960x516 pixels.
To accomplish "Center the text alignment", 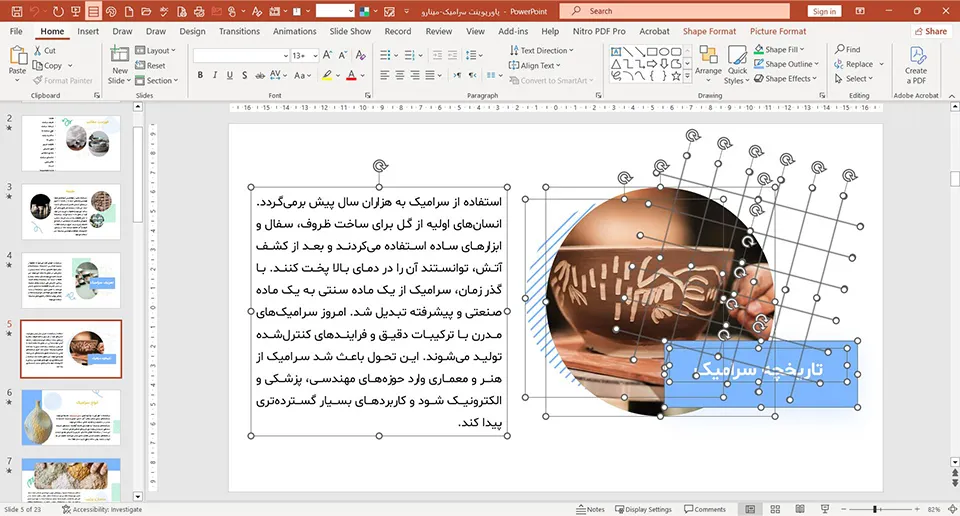I will click(x=400, y=75).
